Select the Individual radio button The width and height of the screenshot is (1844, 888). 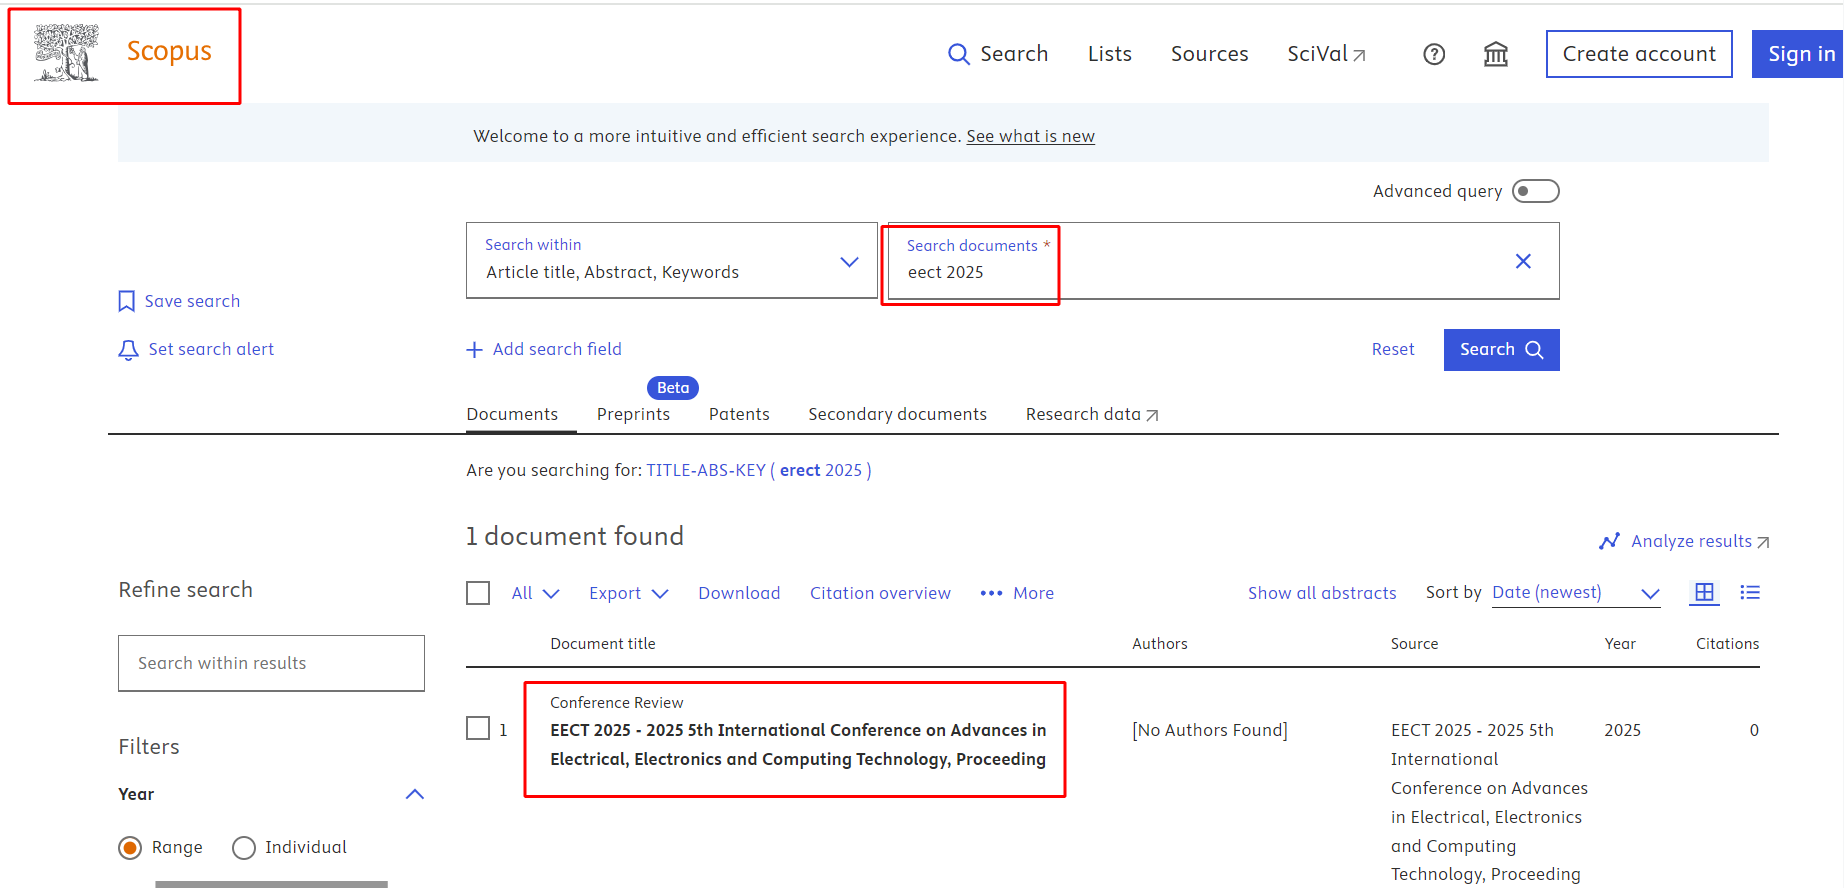[x=244, y=848]
